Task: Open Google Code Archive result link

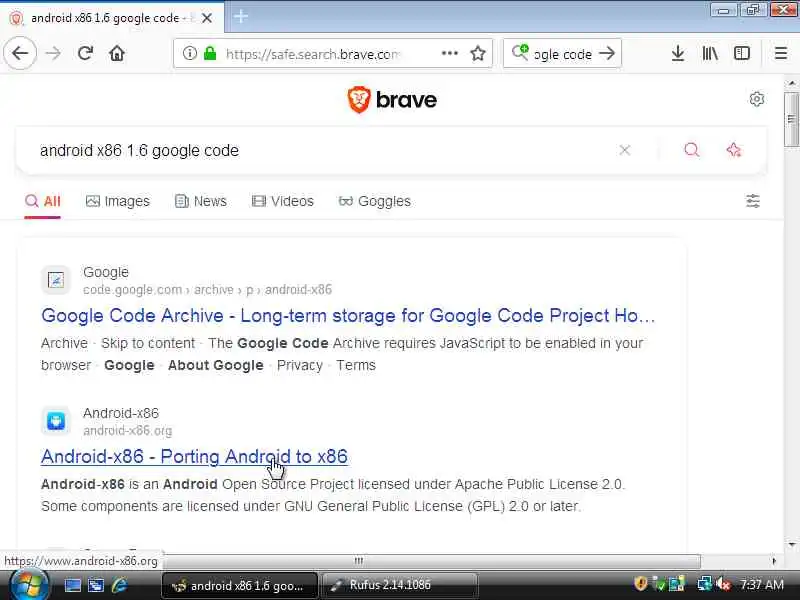Action: (x=348, y=316)
